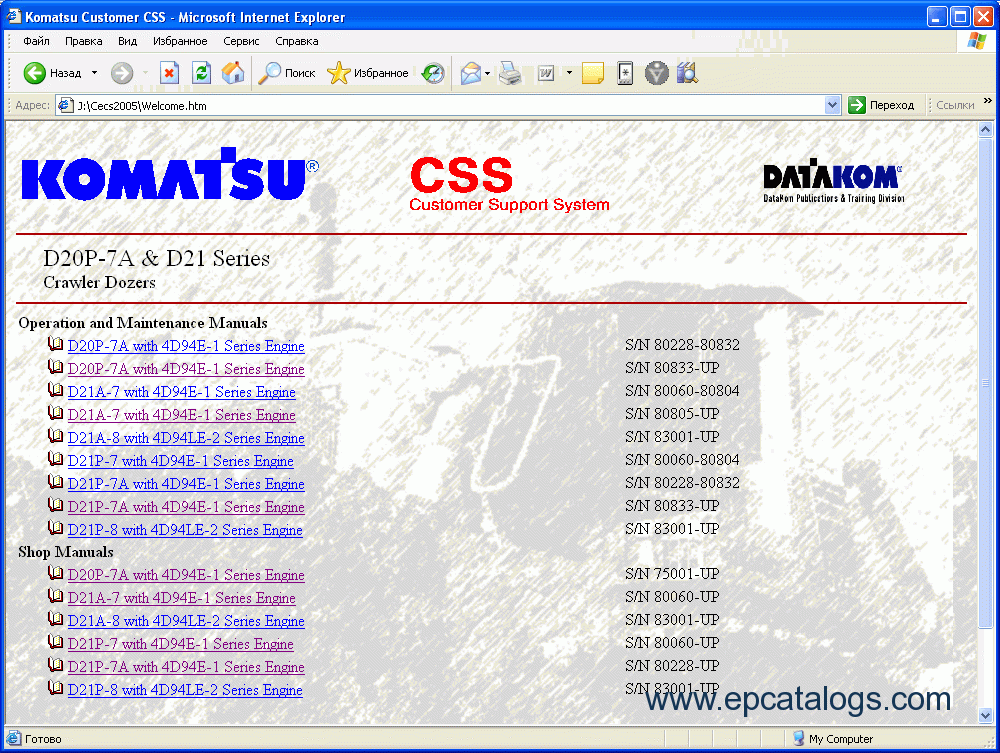Open D21P-8 4D94LE-2 O&M manual link
This screenshot has height=753, width=1000.
coord(185,530)
